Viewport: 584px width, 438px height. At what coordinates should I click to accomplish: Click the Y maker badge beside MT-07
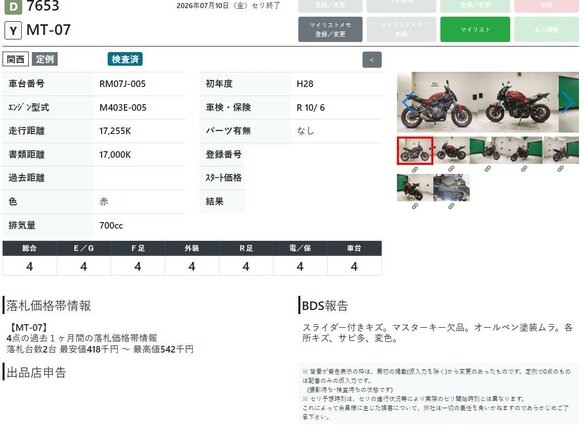[13, 31]
